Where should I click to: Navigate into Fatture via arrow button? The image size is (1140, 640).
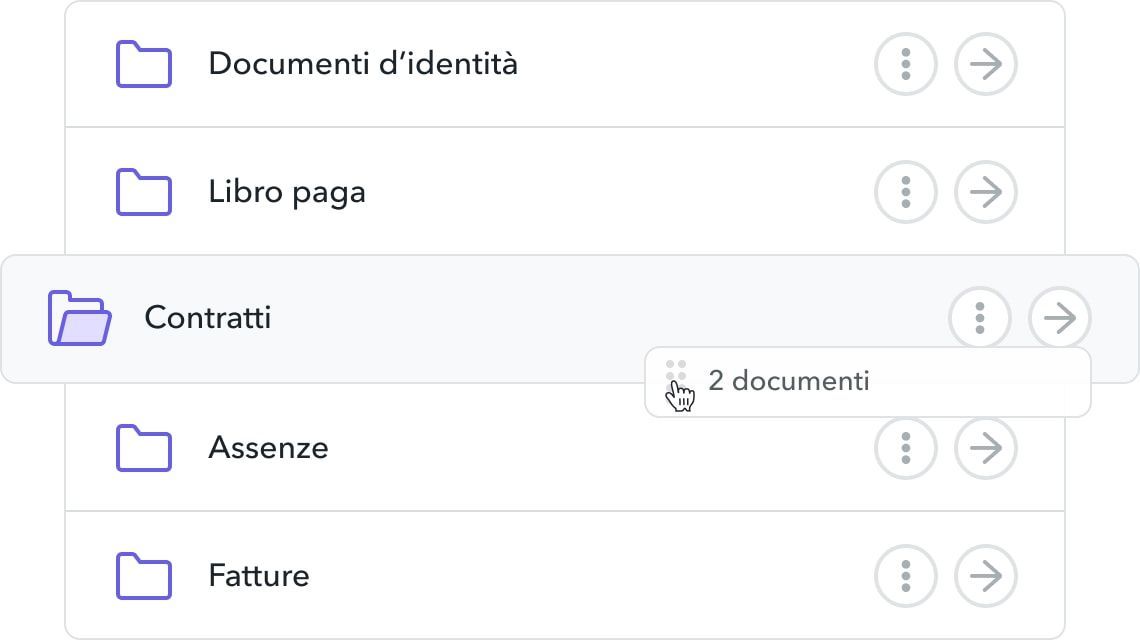pos(986,576)
